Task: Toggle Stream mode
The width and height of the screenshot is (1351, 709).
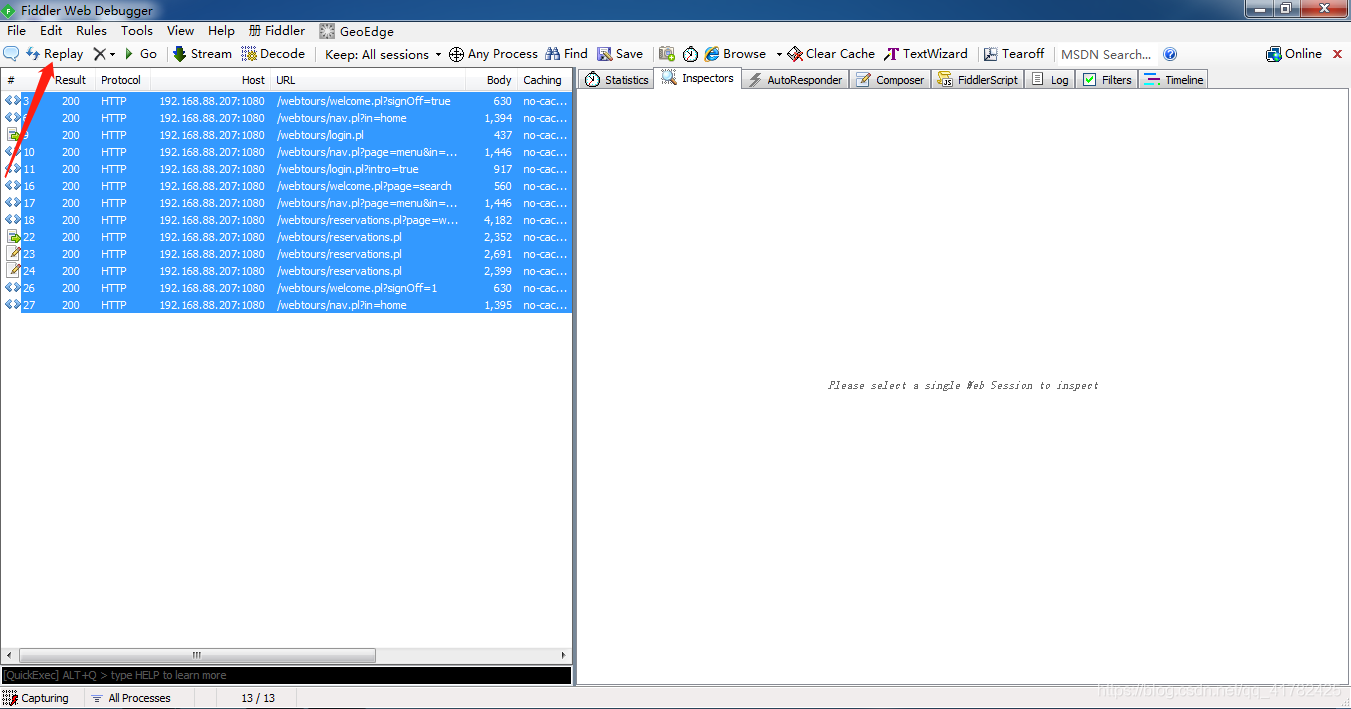Action: (x=202, y=54)
